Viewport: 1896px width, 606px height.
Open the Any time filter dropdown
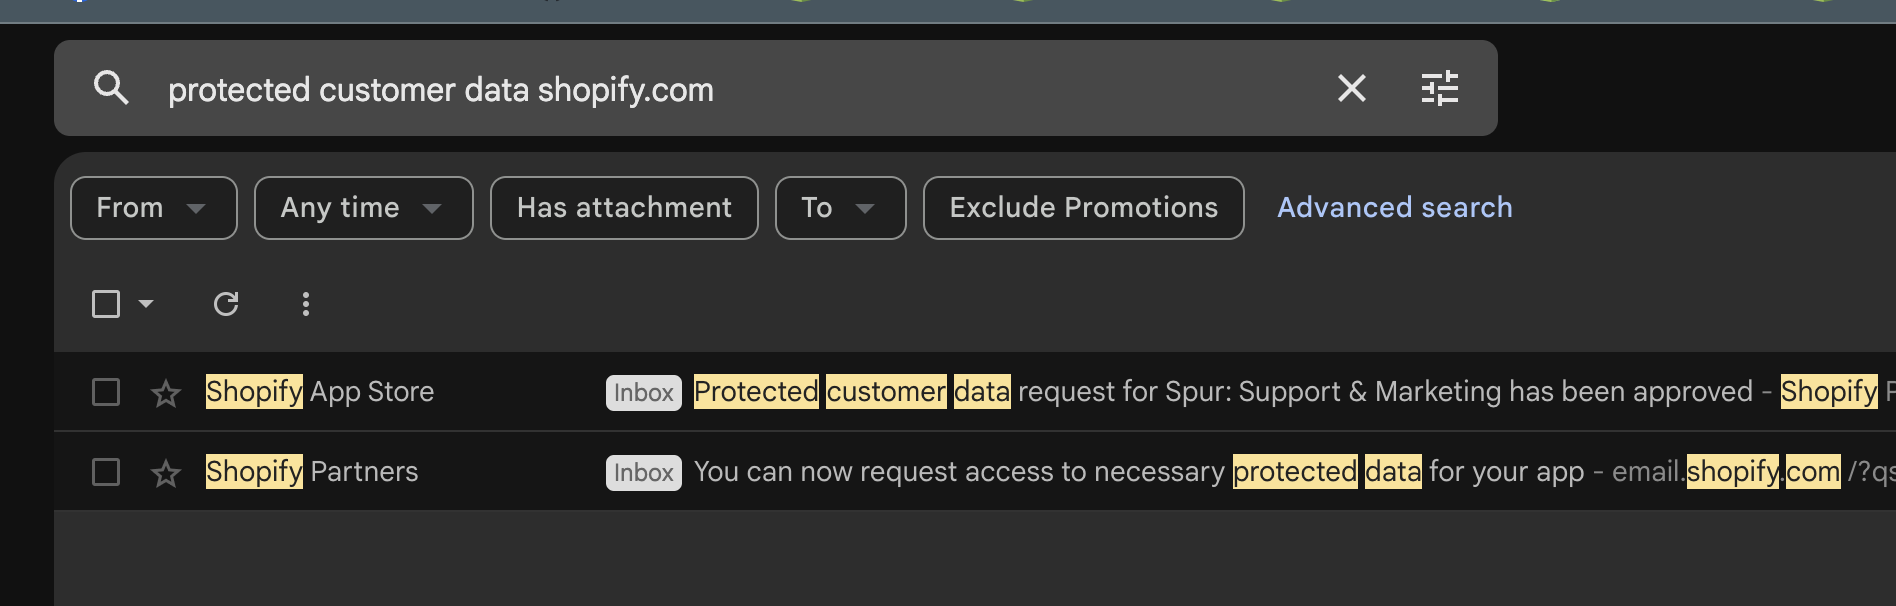(363, 208)
